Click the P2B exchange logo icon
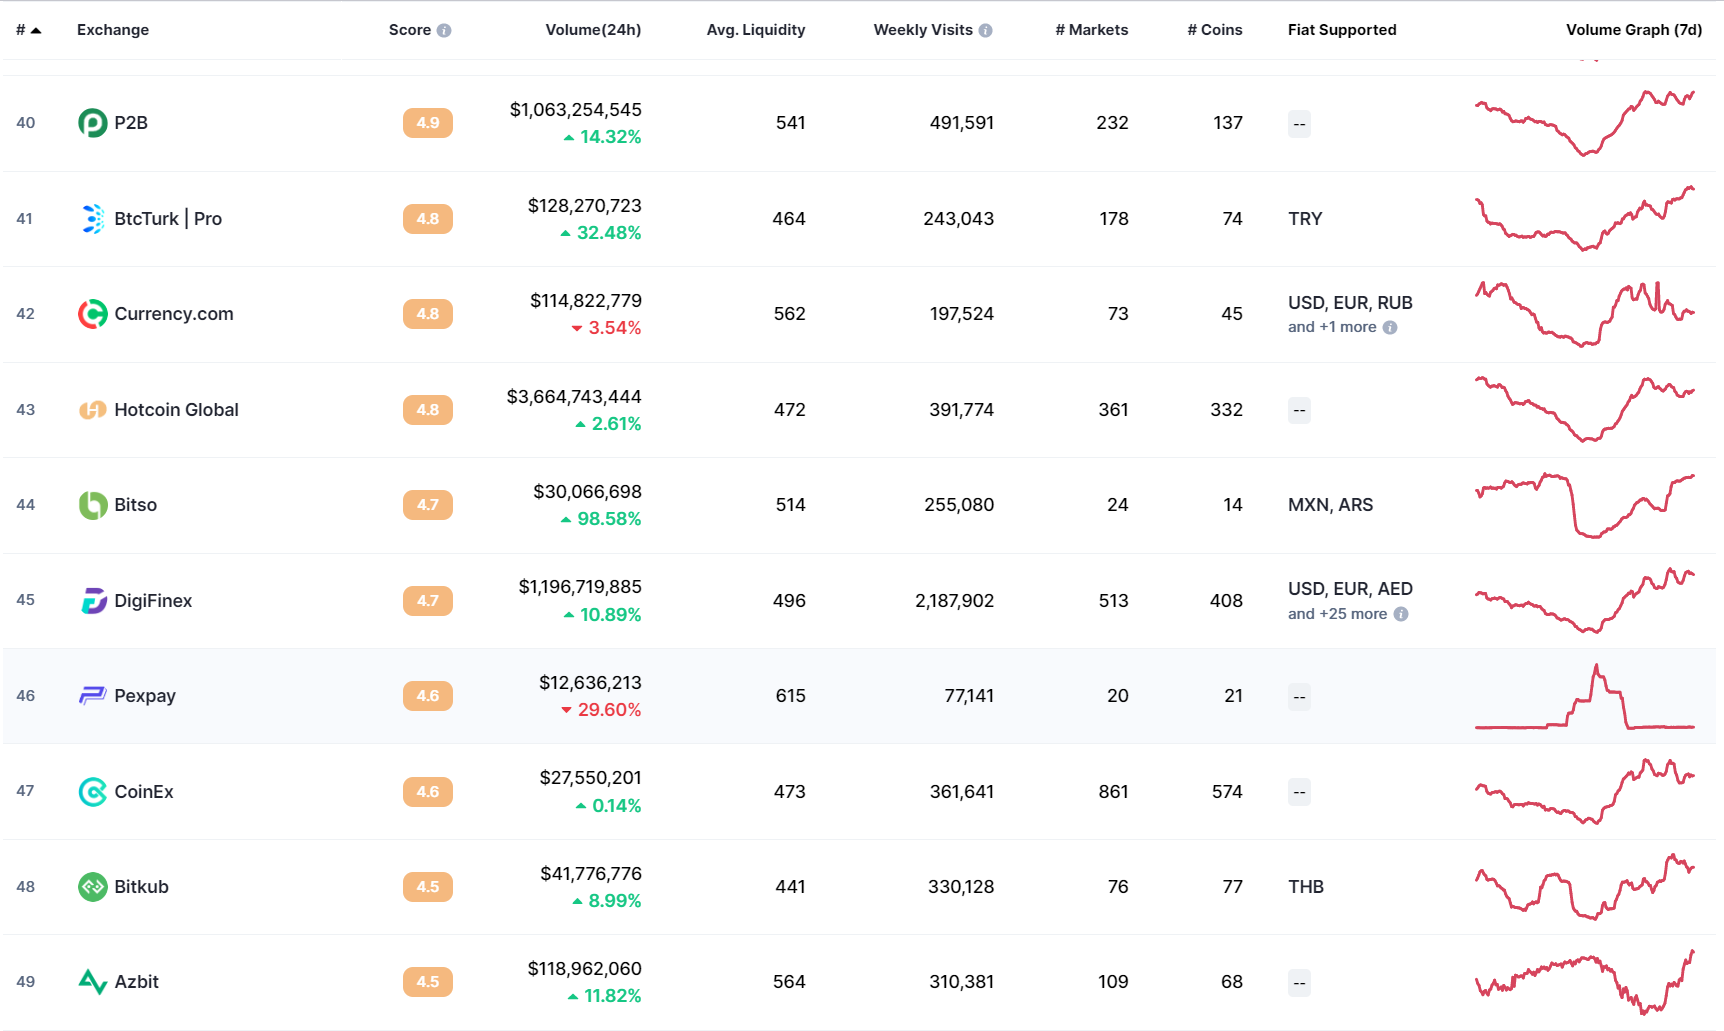The image size is (1724, 1031). point(93,123)
